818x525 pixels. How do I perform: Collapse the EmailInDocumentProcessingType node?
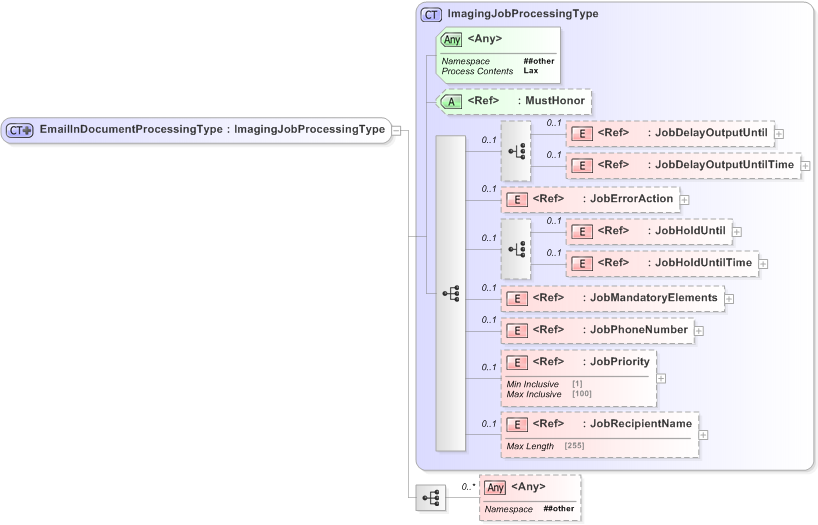(x=397, y=130)
